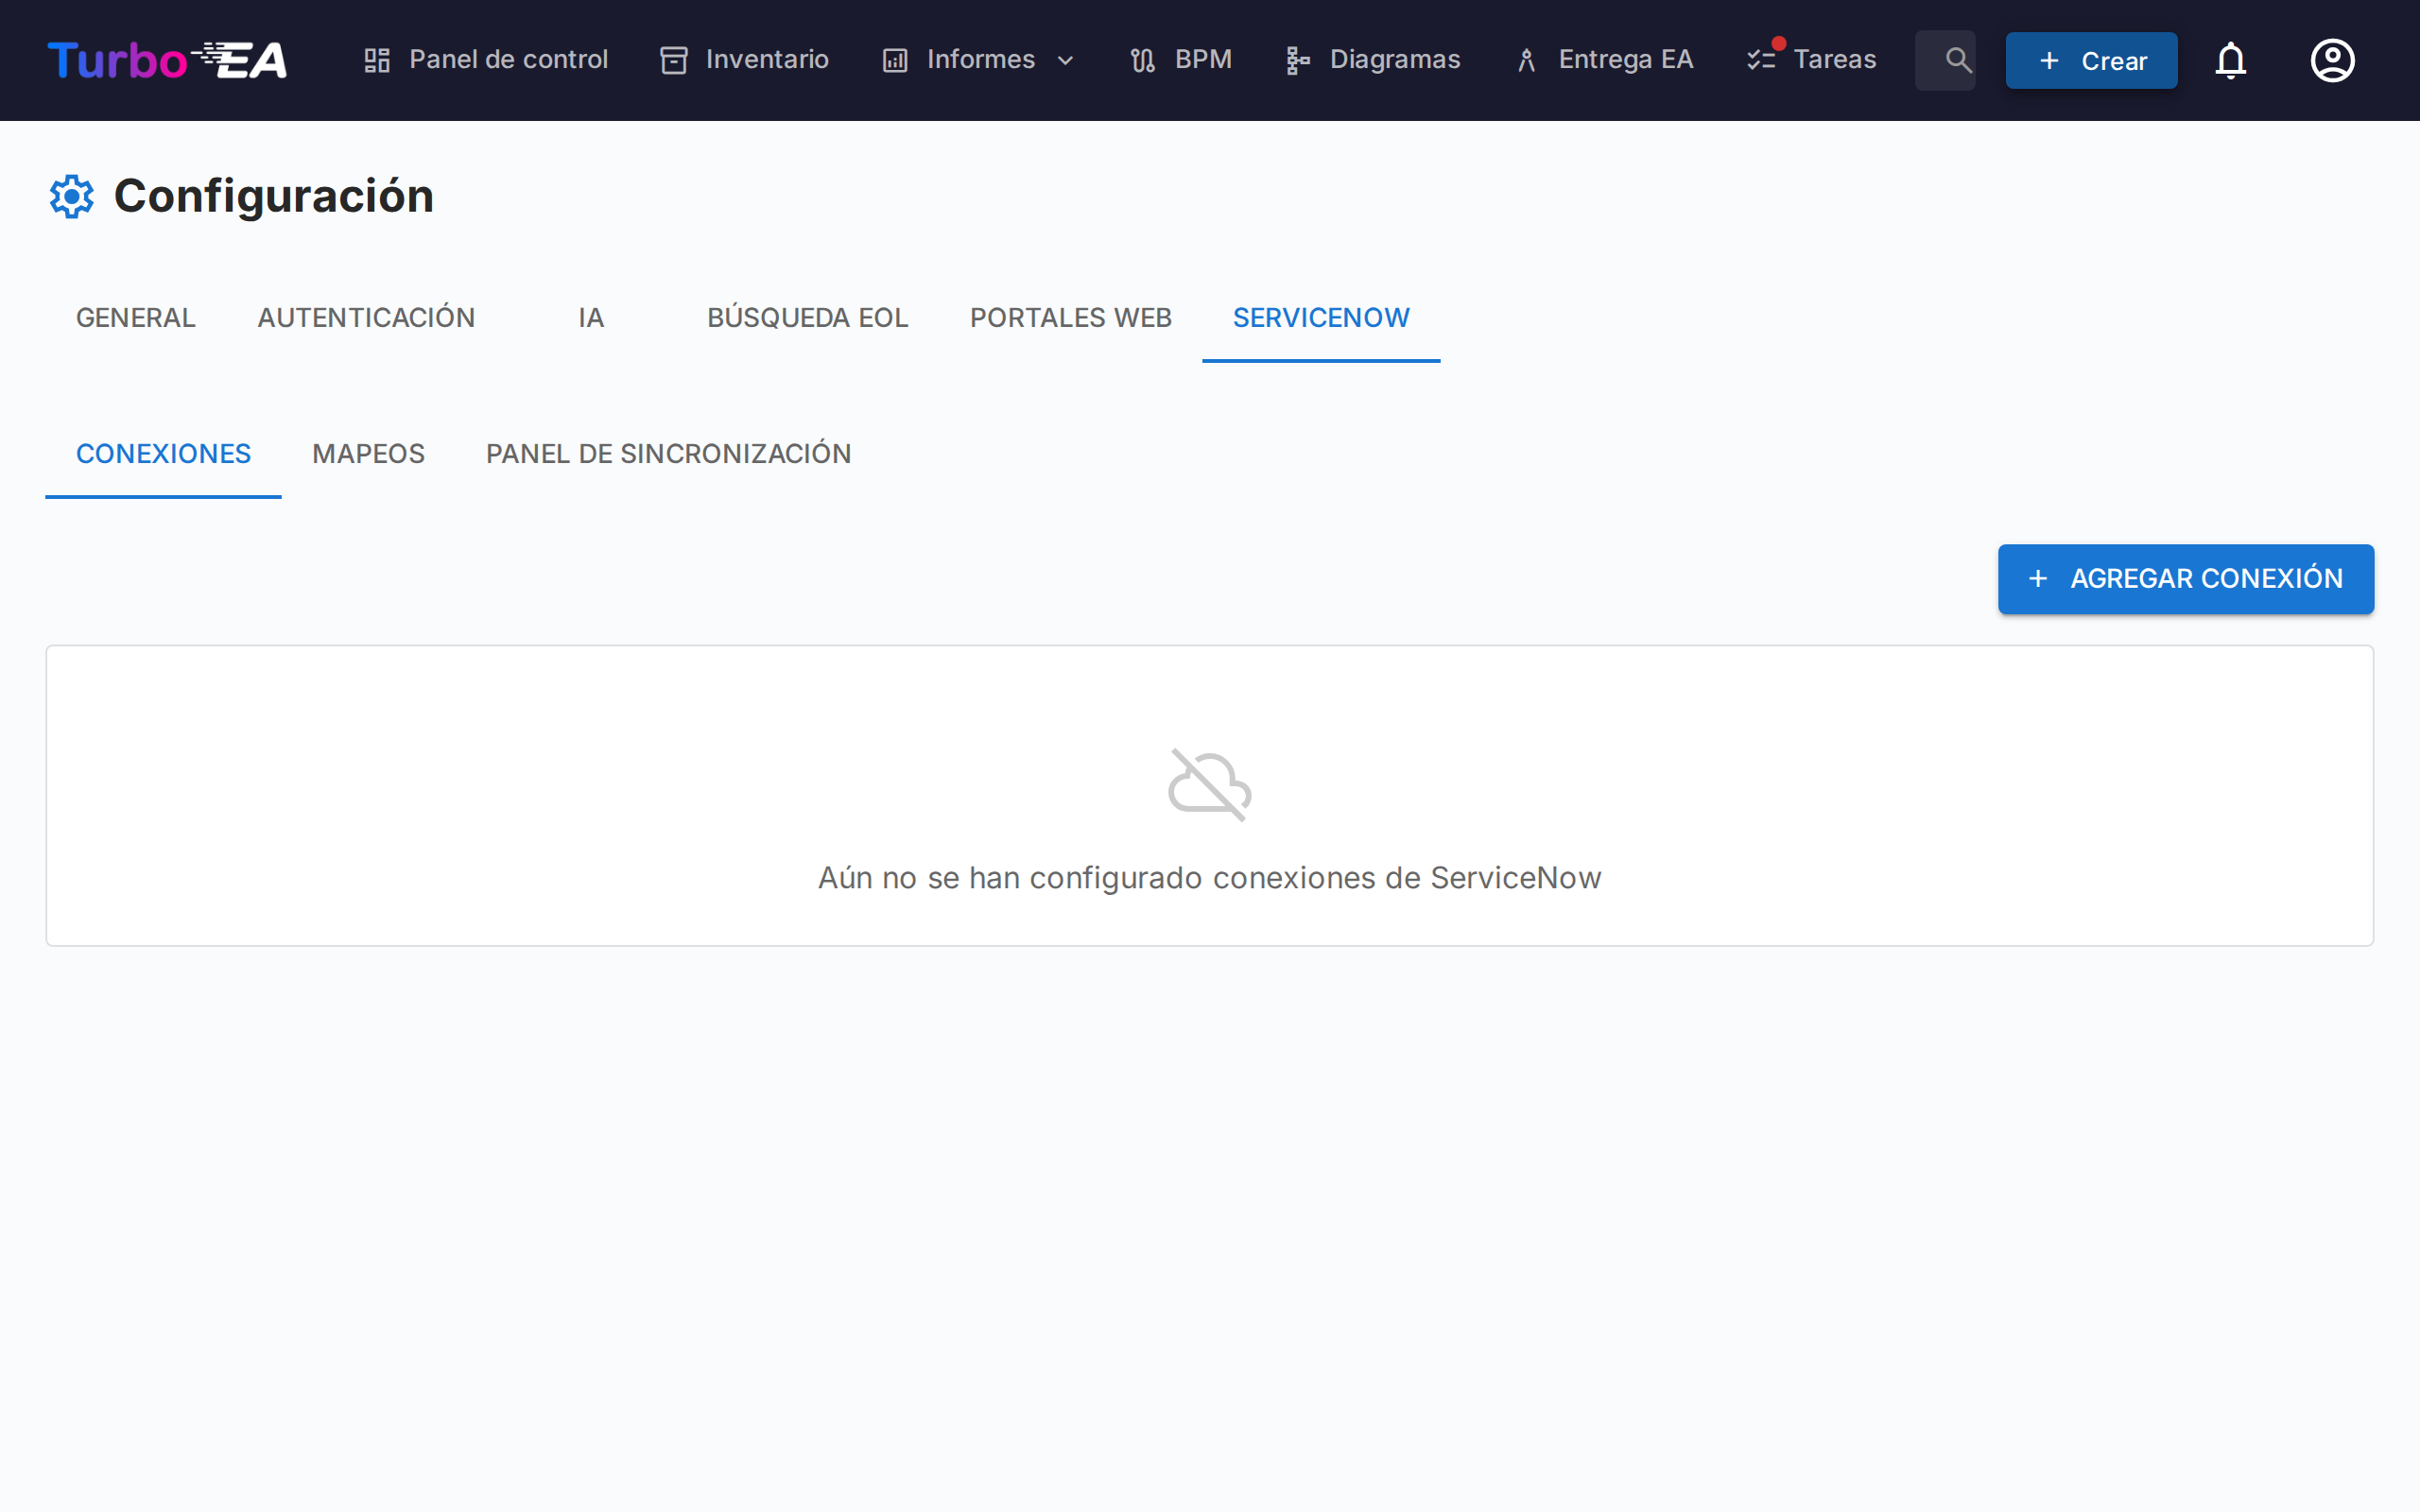The width and height of the screenshot is (2420, 1512).
Task: Open PANEL DE SINCRONIZACIÓN section
Action: [x=668, y=453]
